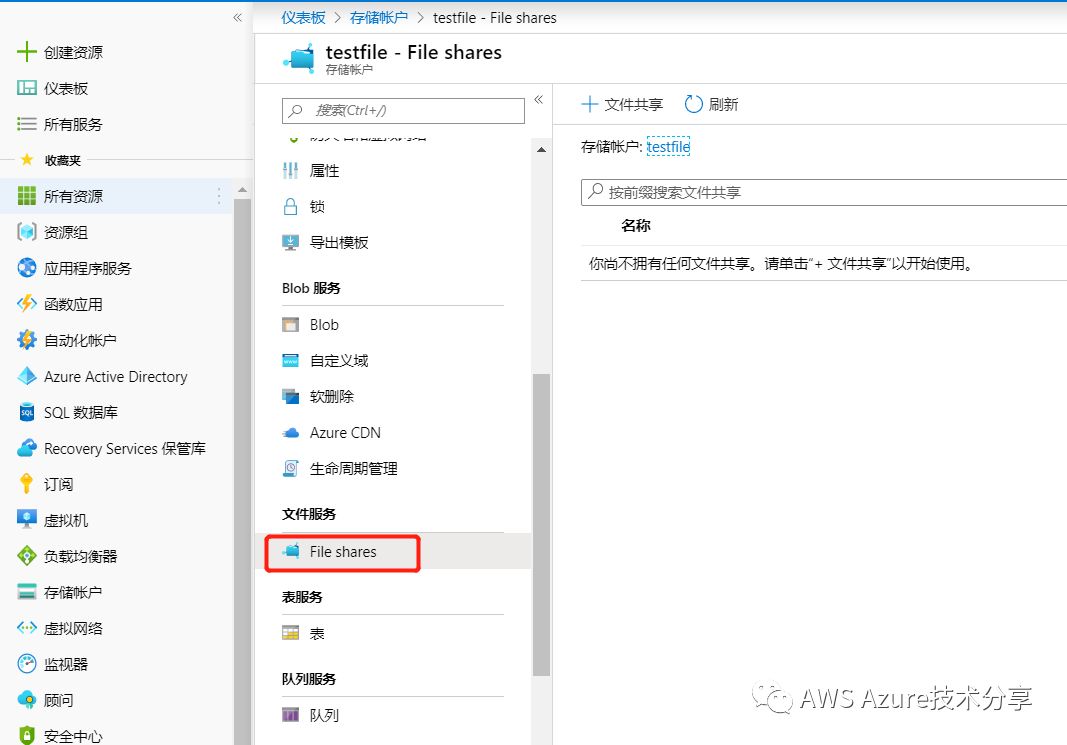Image resolution: width=1067 pixels, height=745 pixels.
Task: Click the 所有资源 row drag handle dots
Action: pos(218,196)
